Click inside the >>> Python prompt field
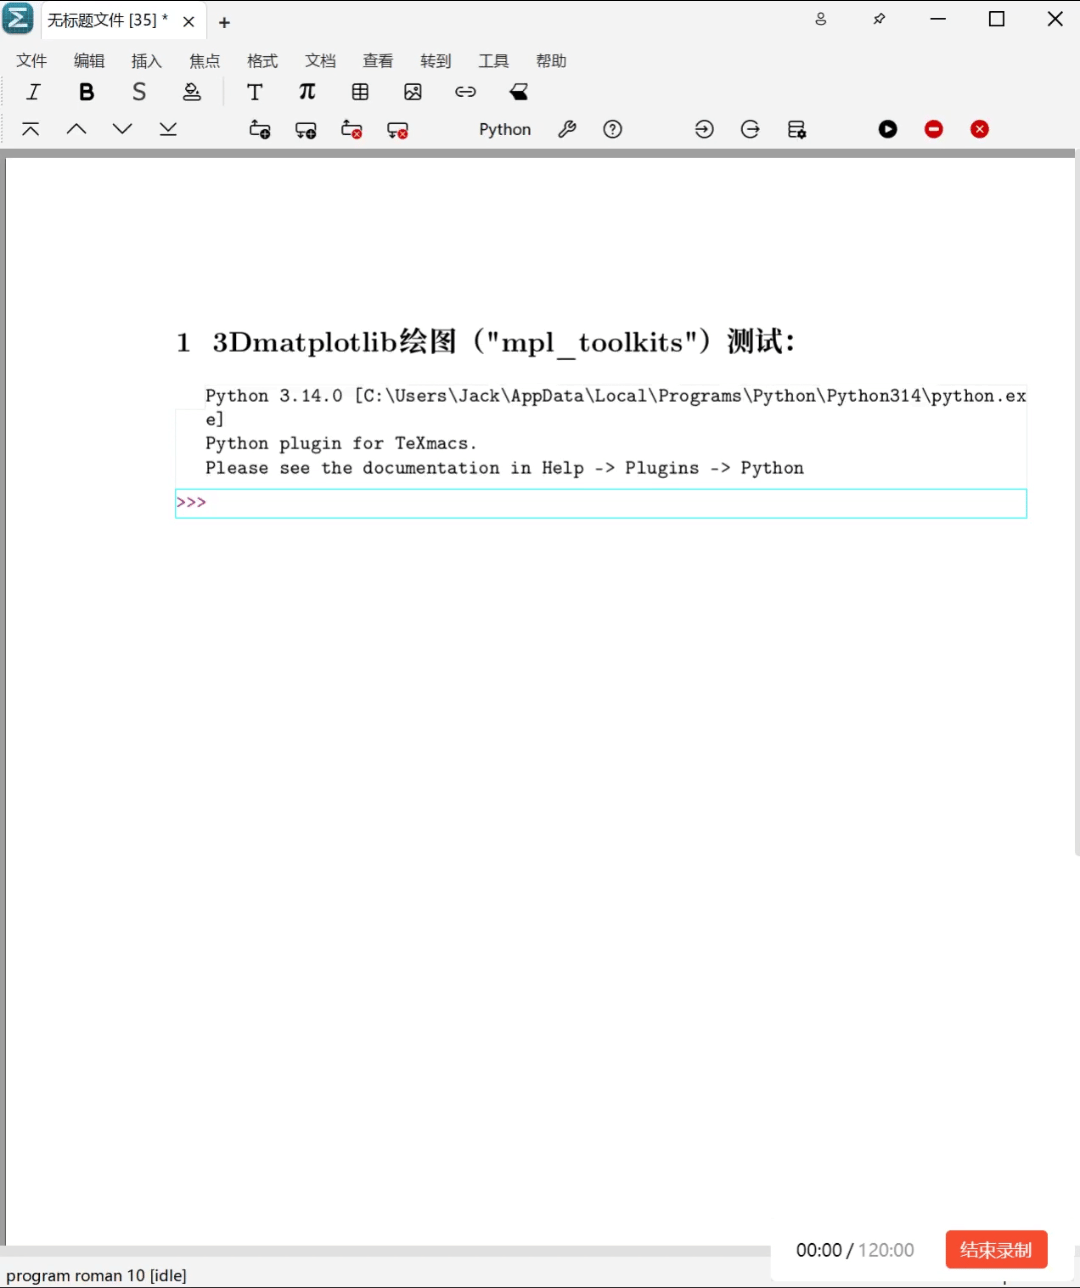Screen dimensions: 1080x1288 tap(400, 503)
